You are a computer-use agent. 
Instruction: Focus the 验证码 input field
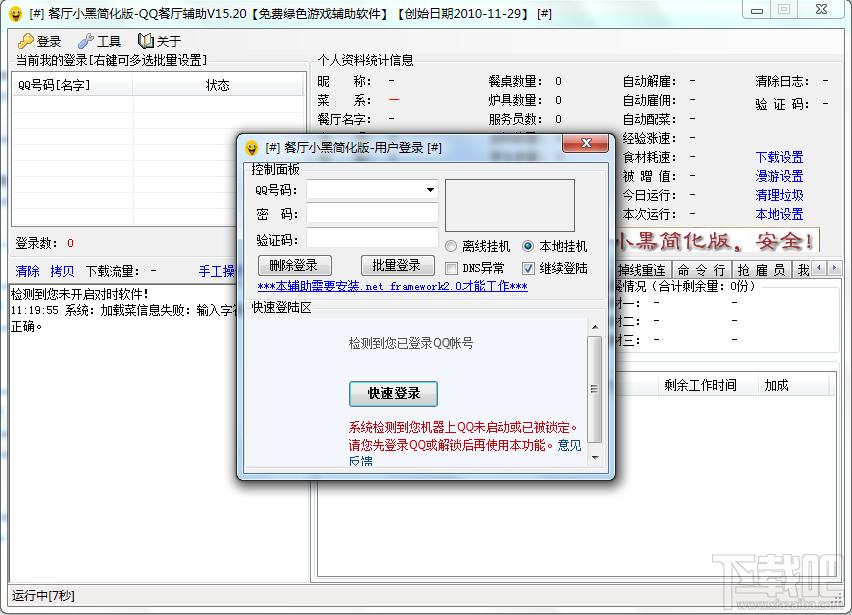coord(372,238)
